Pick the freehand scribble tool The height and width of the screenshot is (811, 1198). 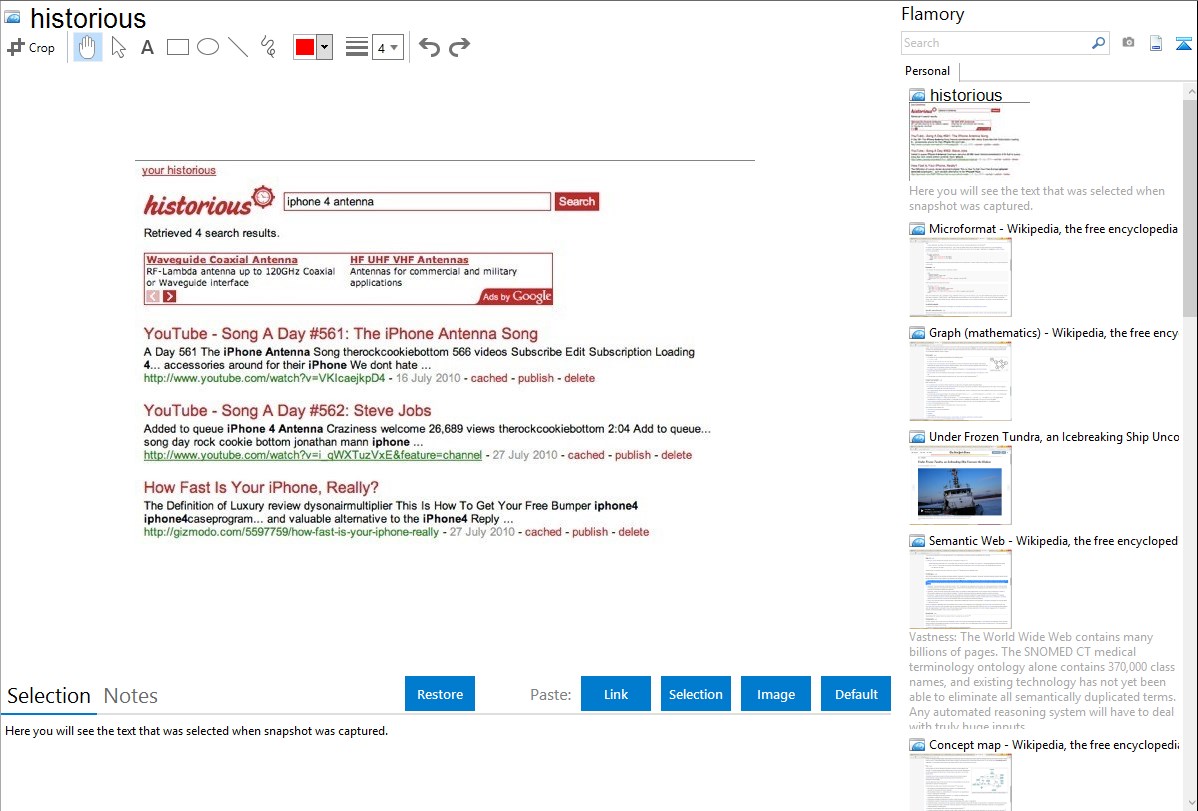click(x=268, y=47)
